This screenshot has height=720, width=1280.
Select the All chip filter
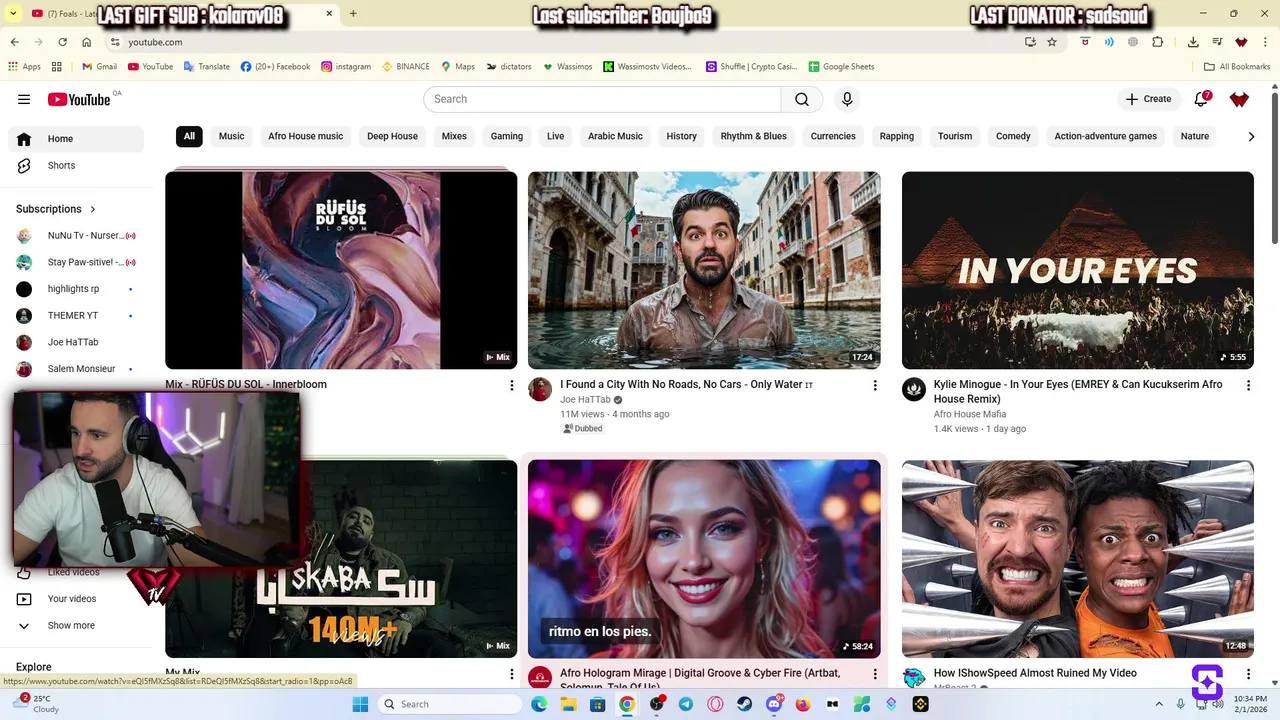189,136
